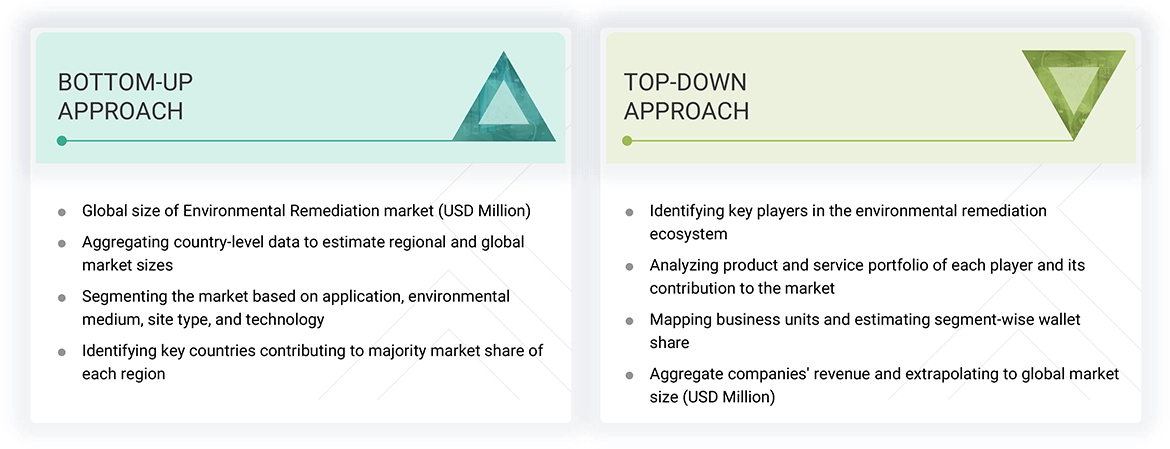Click the green downward triangle icon
Screen dimensions: 1170x449
click(1073, 91)
